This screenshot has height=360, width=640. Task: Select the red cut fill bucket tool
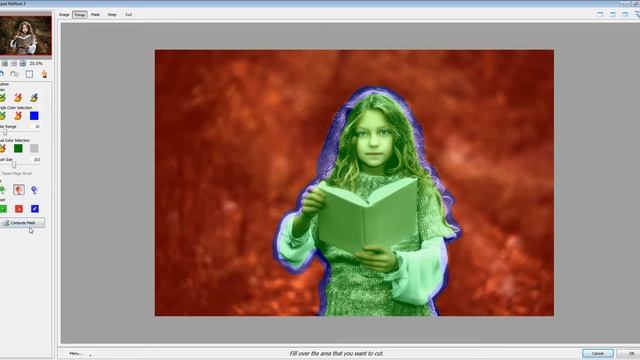pyautogui.click(x=19, y=190)
